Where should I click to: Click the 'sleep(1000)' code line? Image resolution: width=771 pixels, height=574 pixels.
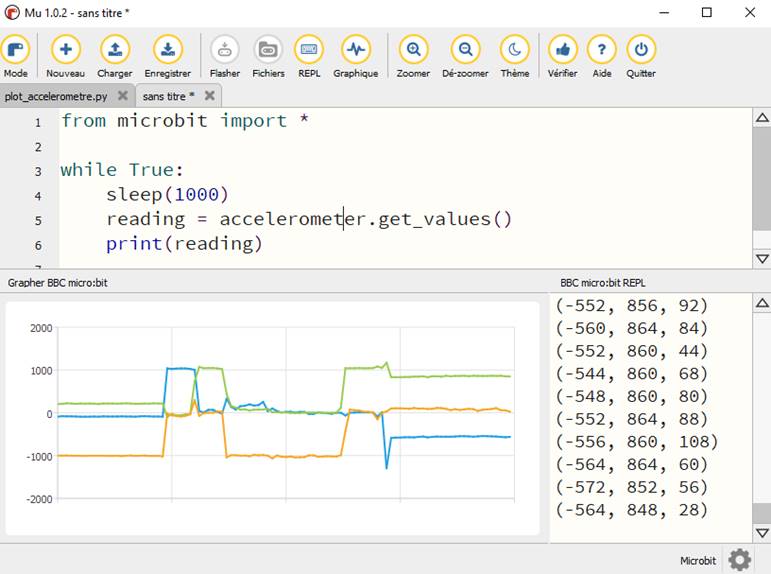167,194
